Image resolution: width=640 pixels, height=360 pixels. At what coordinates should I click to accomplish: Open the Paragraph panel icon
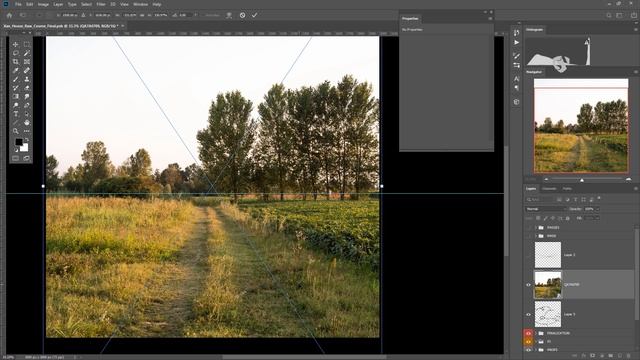pos(516,88)
